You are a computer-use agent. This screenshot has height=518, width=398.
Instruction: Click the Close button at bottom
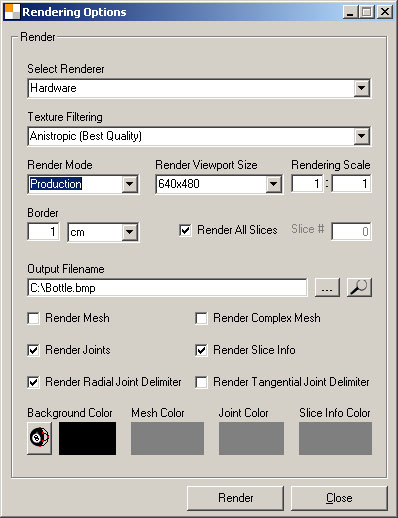coord(339,498)
